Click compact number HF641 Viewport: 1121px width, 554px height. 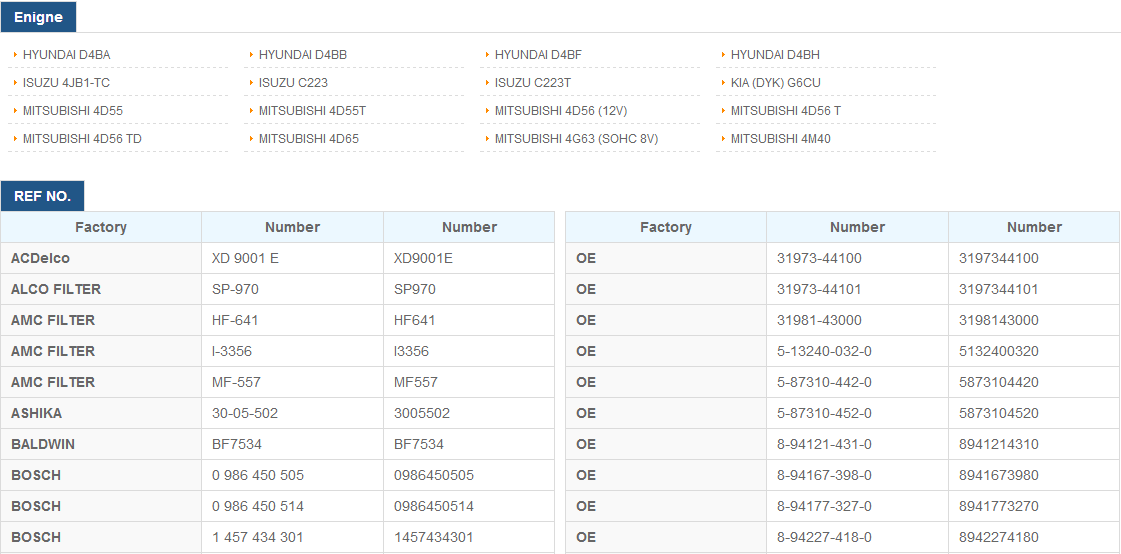(415, 320)
